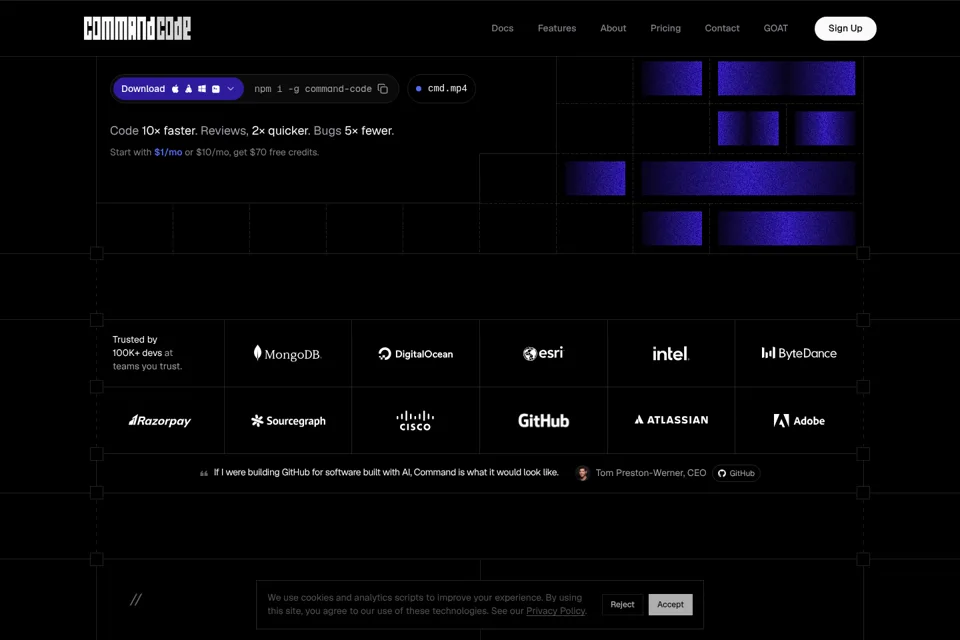Play the cmd.mp4 video pill

click(441, 89)
